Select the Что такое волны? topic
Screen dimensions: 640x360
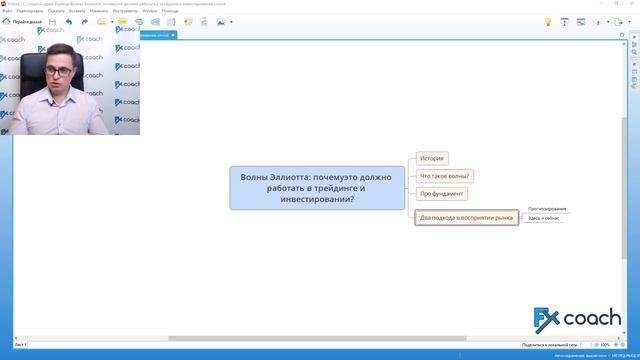click(445, 176)
